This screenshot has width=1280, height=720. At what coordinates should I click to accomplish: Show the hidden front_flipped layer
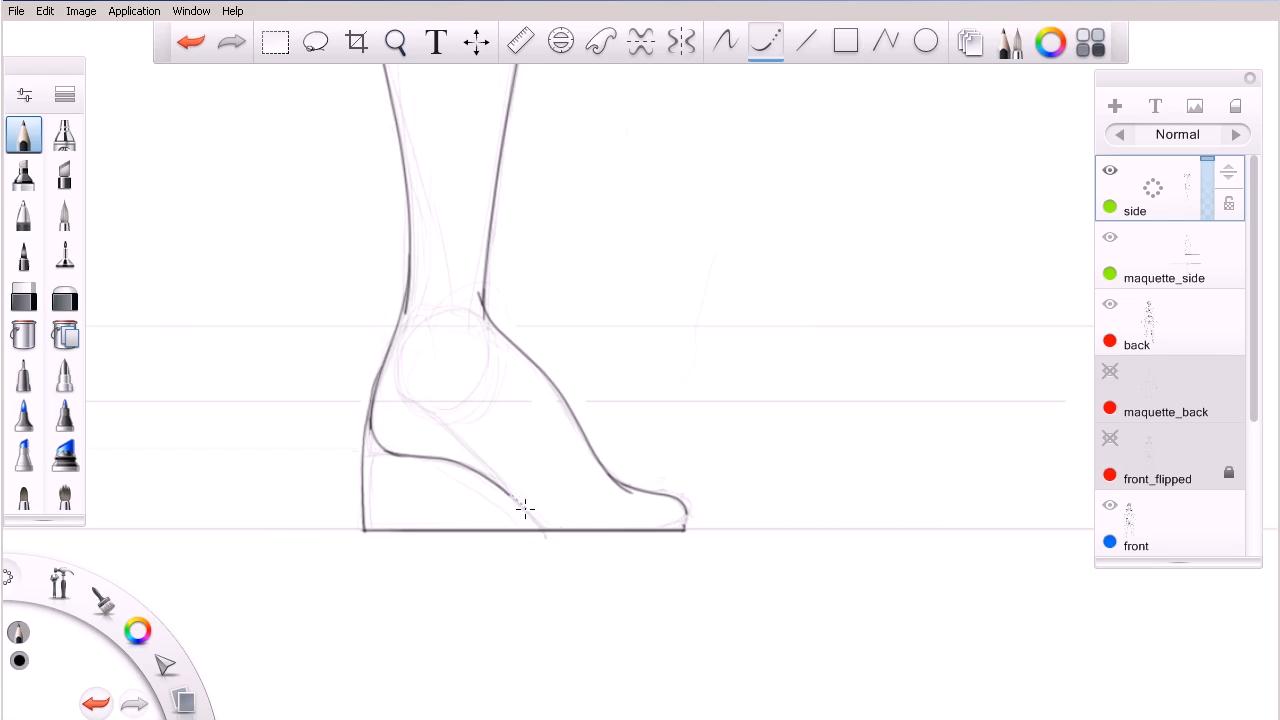click(x=1110, y=439)
